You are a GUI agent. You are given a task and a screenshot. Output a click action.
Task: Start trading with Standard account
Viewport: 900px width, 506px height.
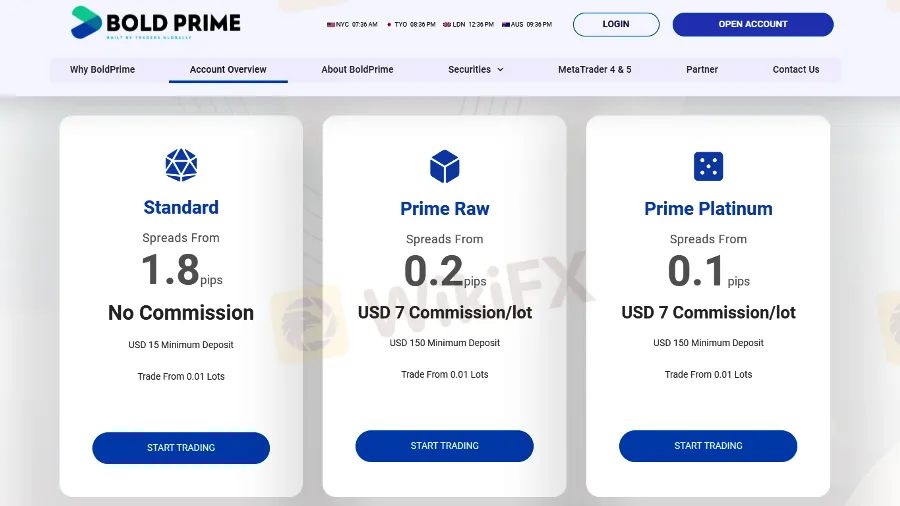click(x=181, y=448)
